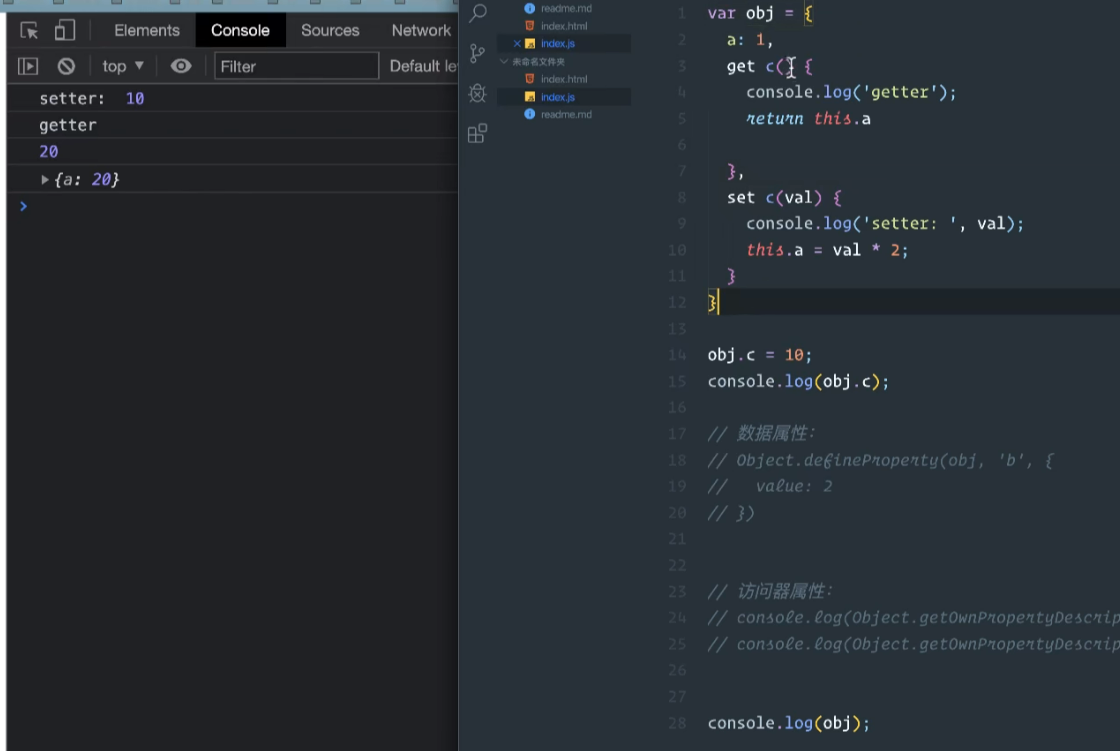Click the 'set c(val) {' code line
Screen dimensions: 1120x751
click(x=784, y=197)
